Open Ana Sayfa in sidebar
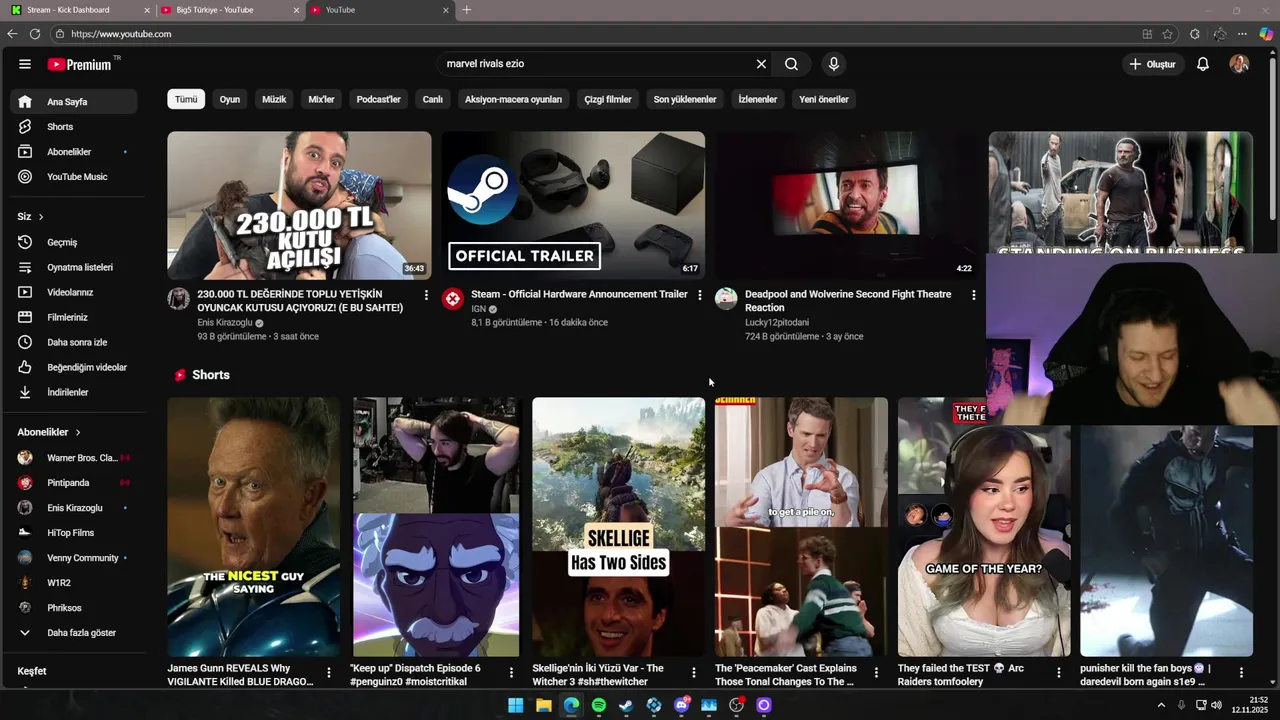 (74, 102)
